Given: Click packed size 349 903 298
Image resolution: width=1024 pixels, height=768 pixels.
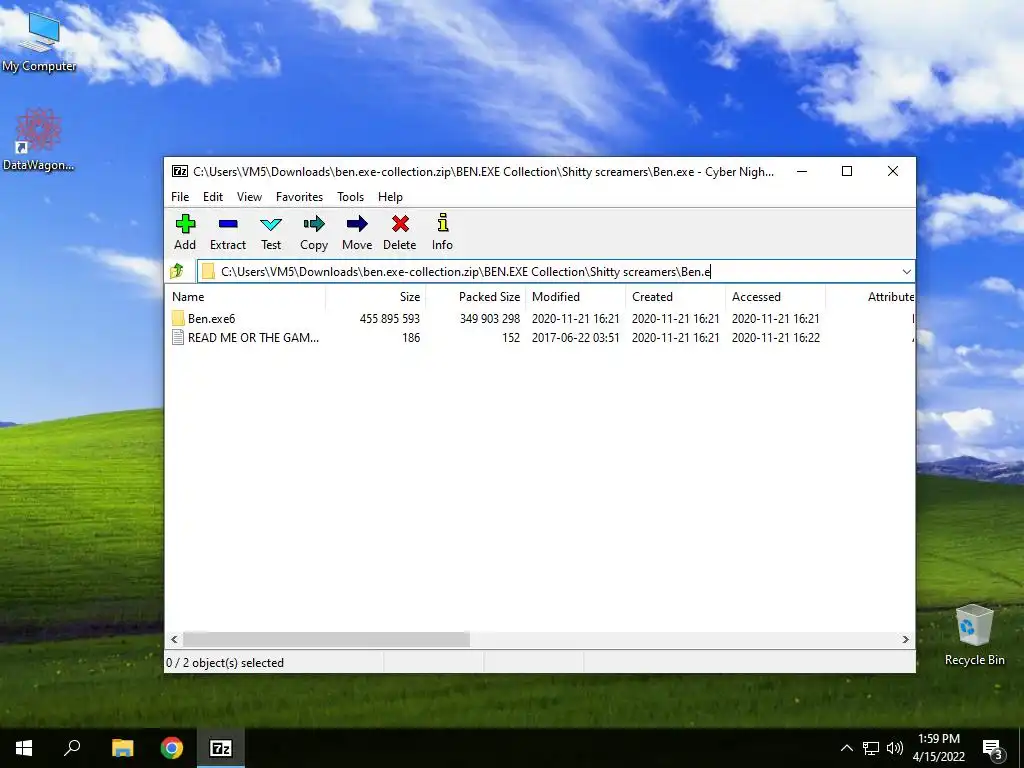Looking at the screenshot, I should tap(490, 319).
